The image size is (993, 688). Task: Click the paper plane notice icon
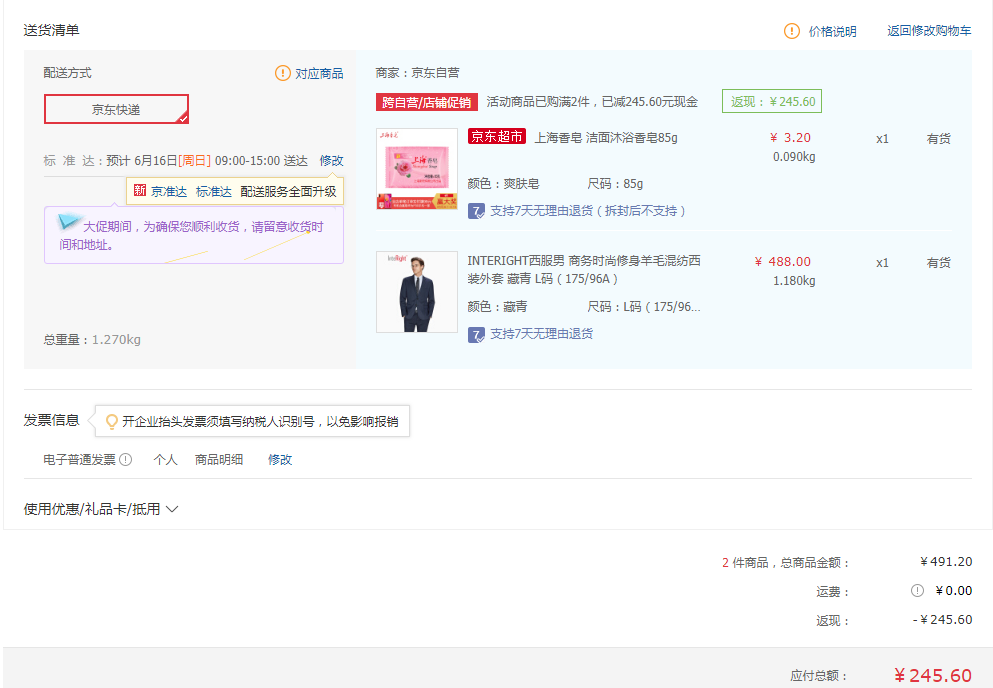click(68, 222)
